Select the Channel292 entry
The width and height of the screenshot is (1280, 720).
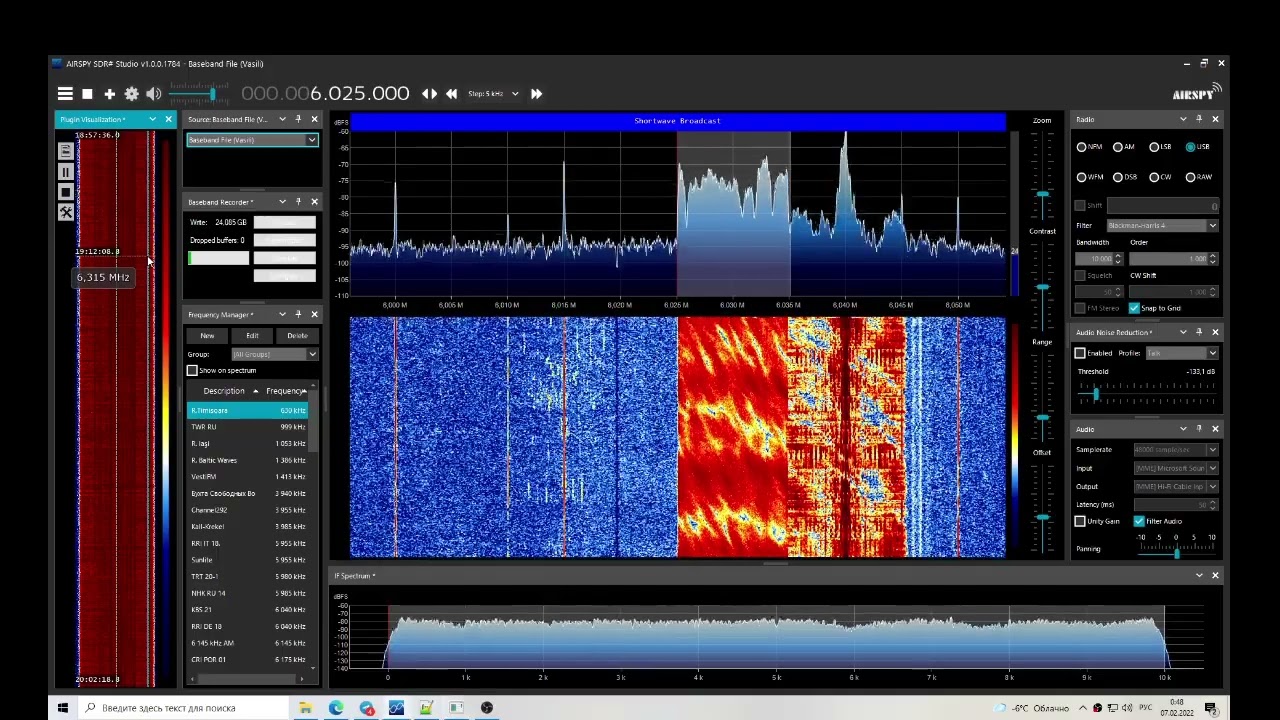tap(248, 510)
